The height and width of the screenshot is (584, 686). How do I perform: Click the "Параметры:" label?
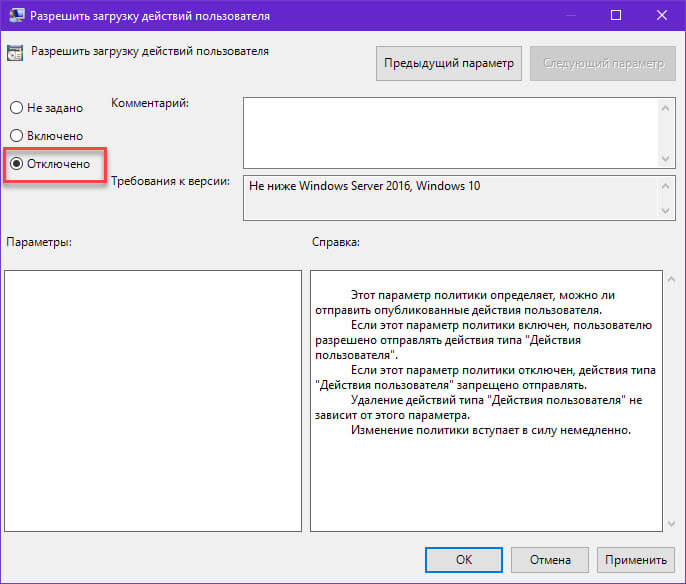click(x=39, y=242)
